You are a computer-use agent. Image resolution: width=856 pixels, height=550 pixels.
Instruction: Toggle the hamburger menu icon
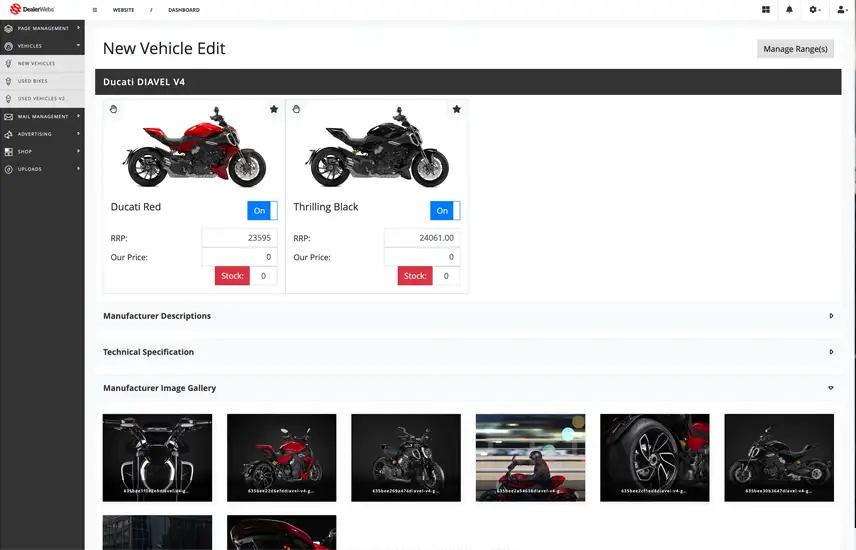pyautogui.click(x=95, y=10)
